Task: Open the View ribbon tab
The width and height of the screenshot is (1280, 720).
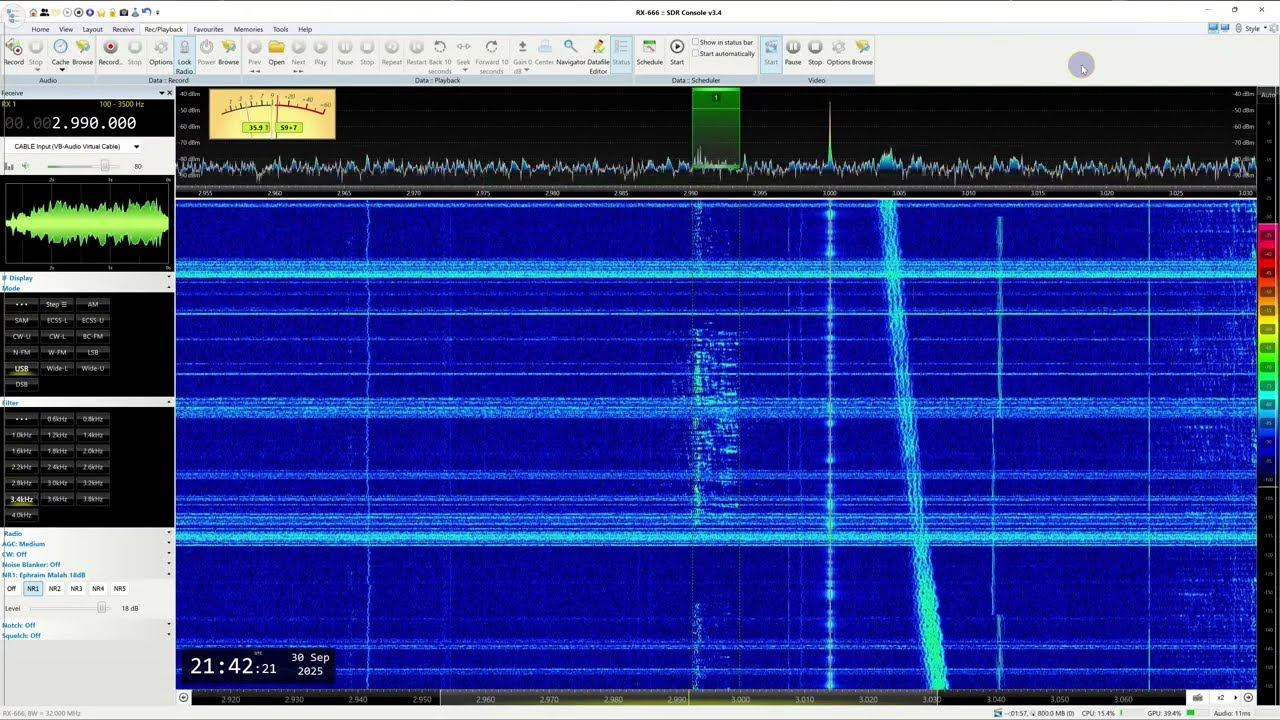Action: (66, 29)
